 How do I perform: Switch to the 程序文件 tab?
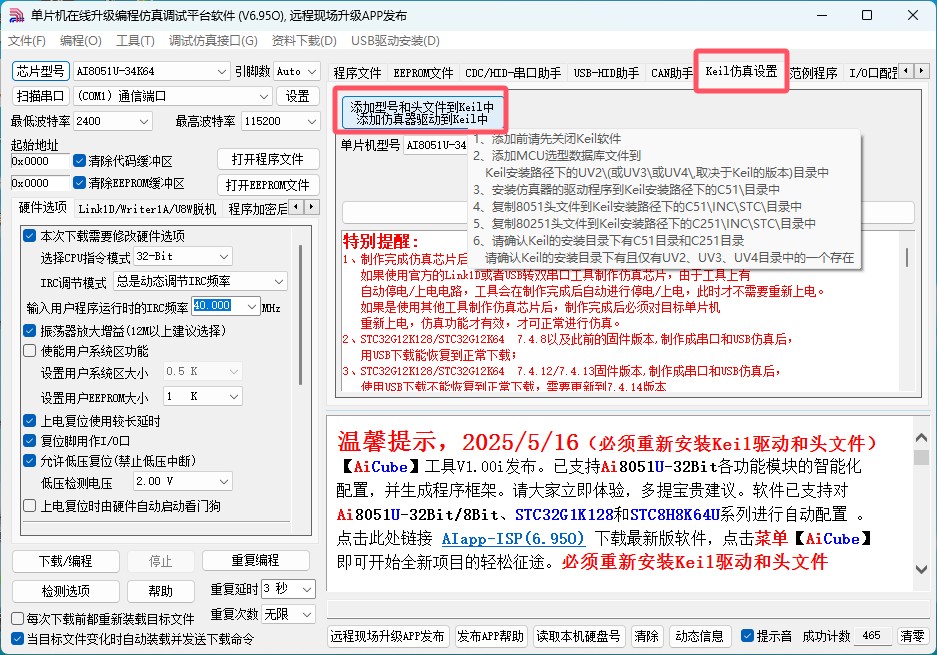click(357, 73)
